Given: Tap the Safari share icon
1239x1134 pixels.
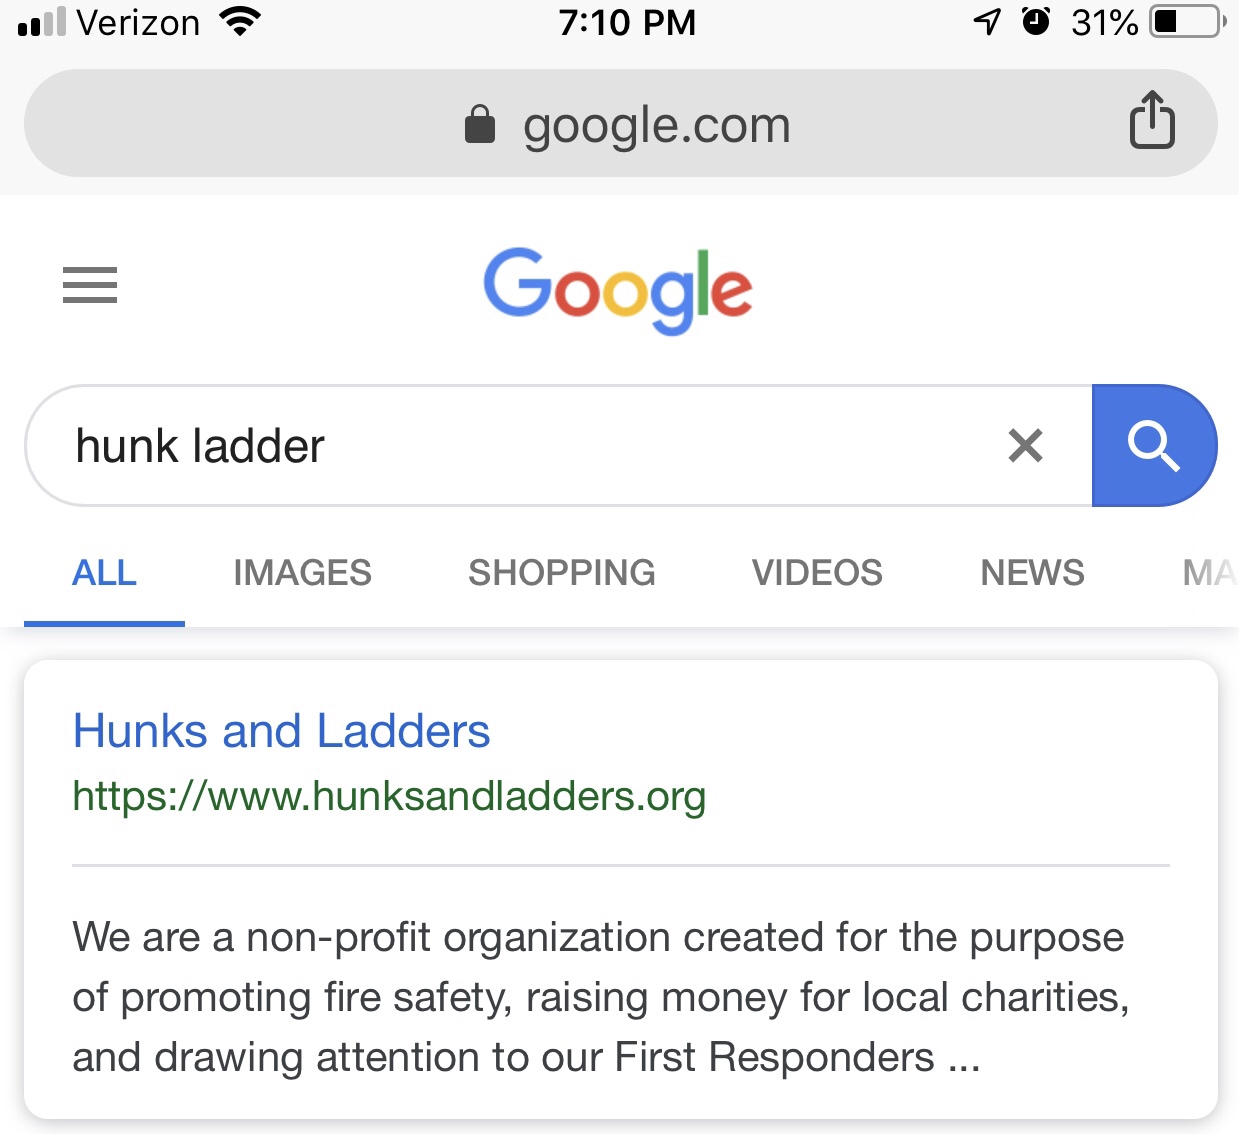Looking at the screenshot, I should [1152, 120].
